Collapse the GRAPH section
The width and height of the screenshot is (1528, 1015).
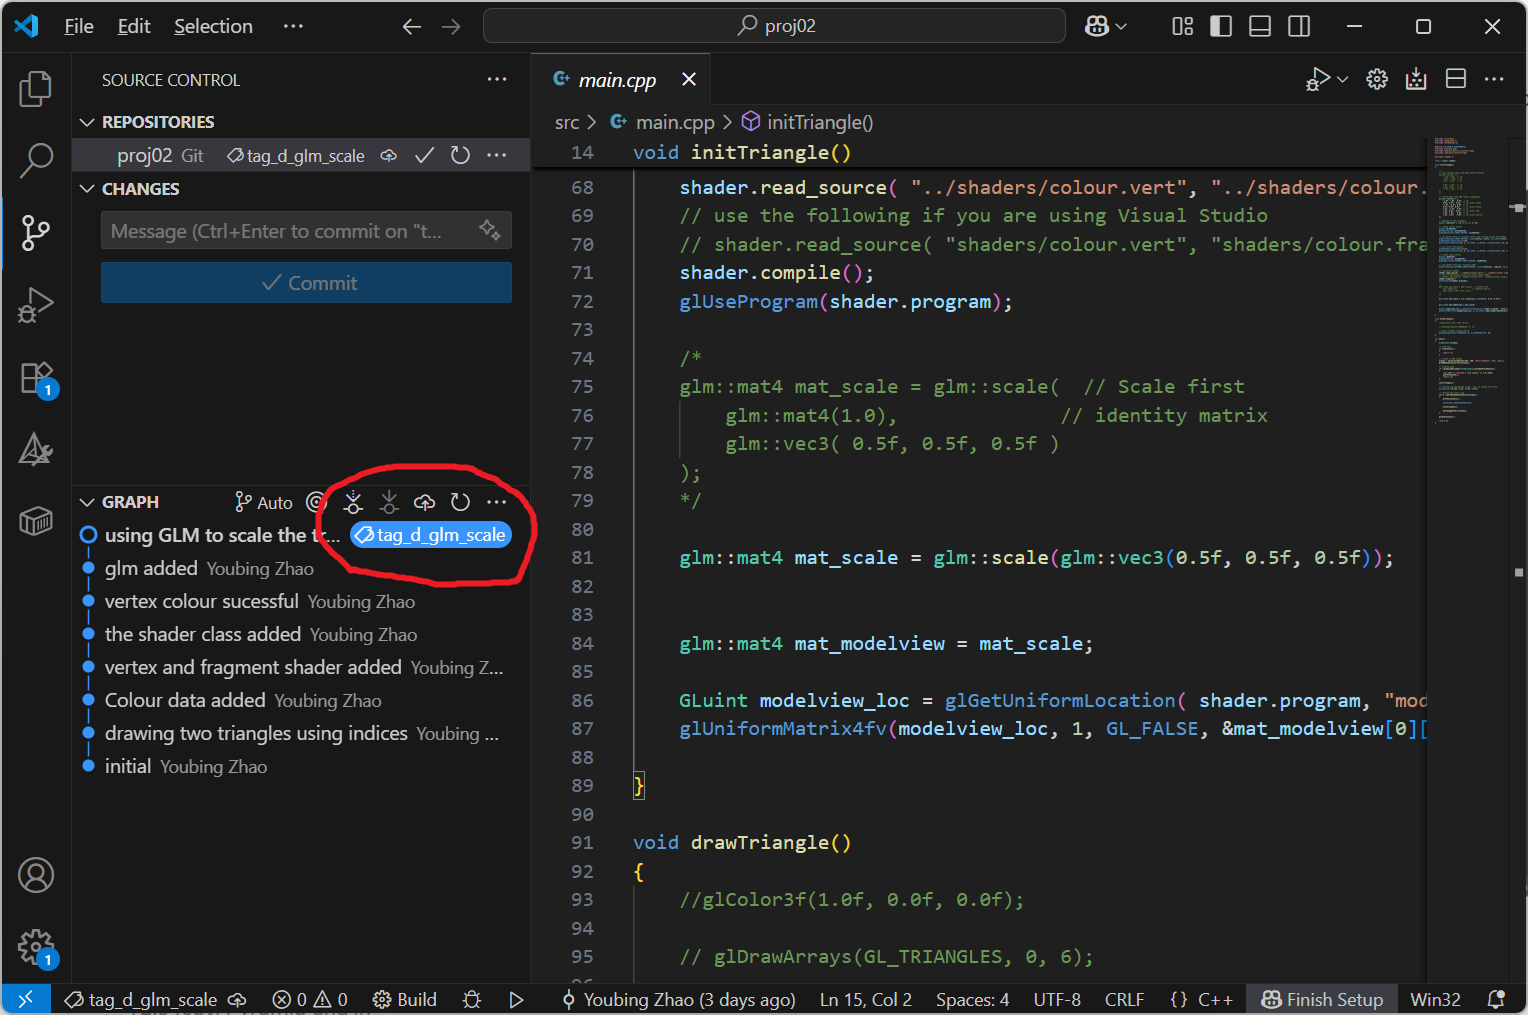(x=88, y=502)
